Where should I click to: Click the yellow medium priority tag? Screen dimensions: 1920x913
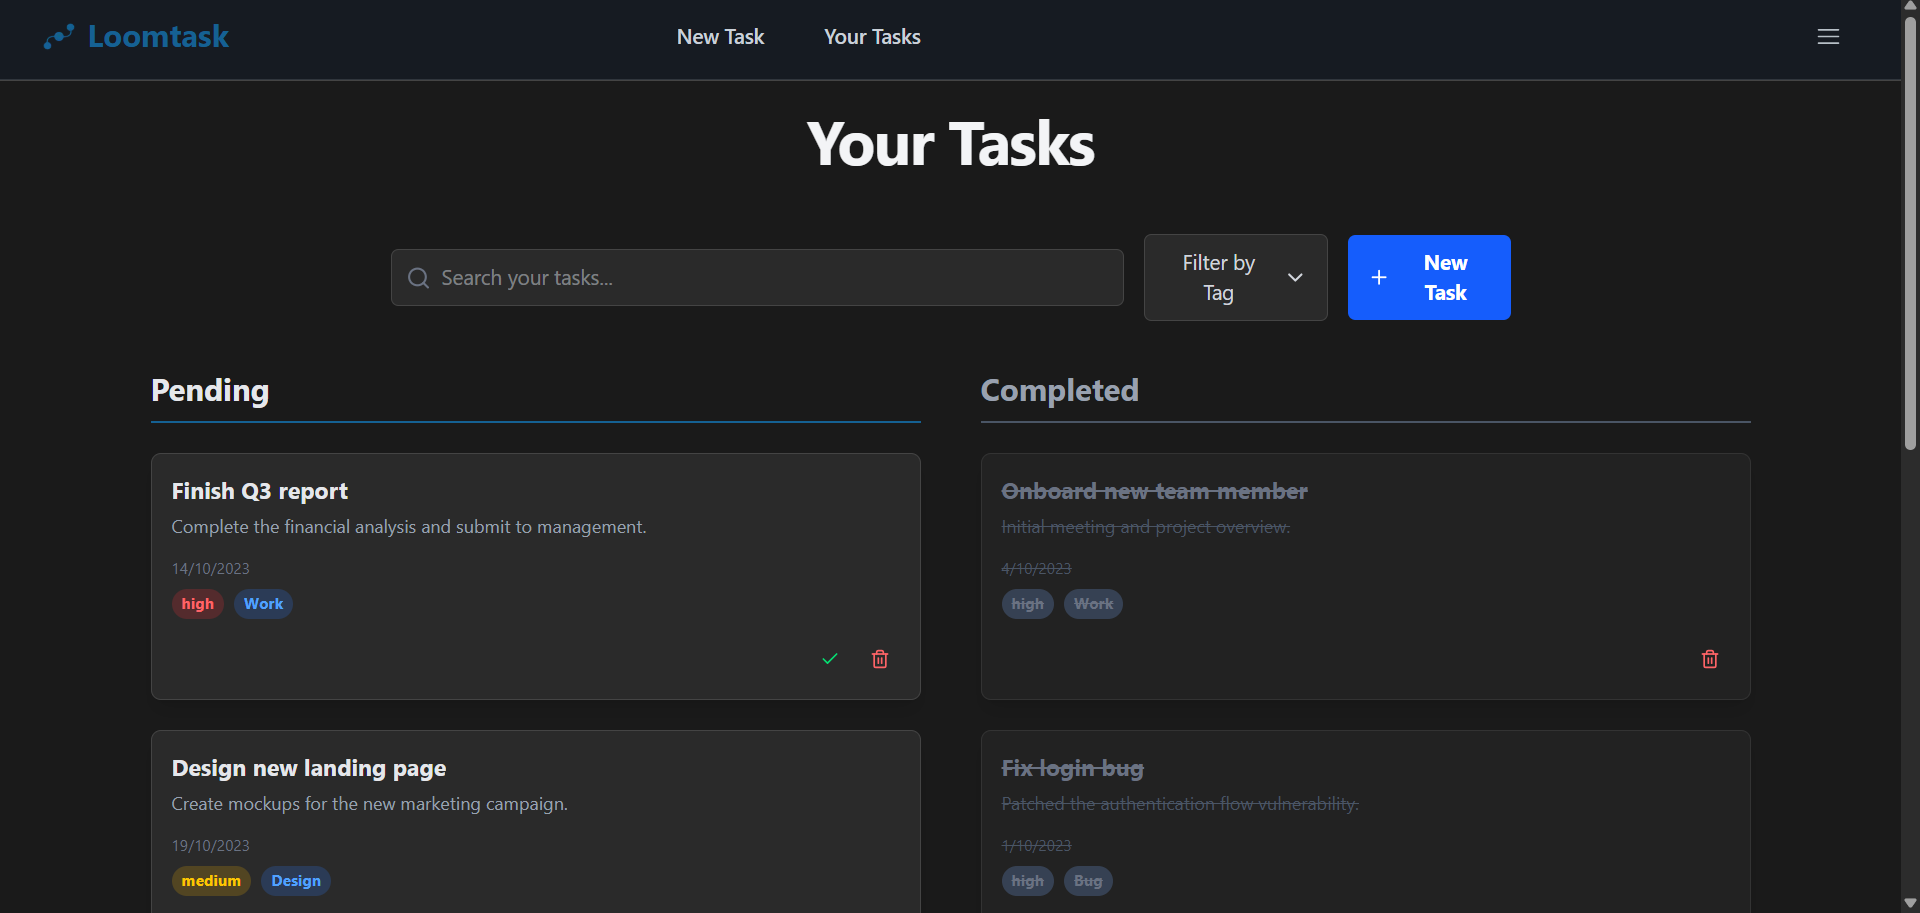(211, 881)
